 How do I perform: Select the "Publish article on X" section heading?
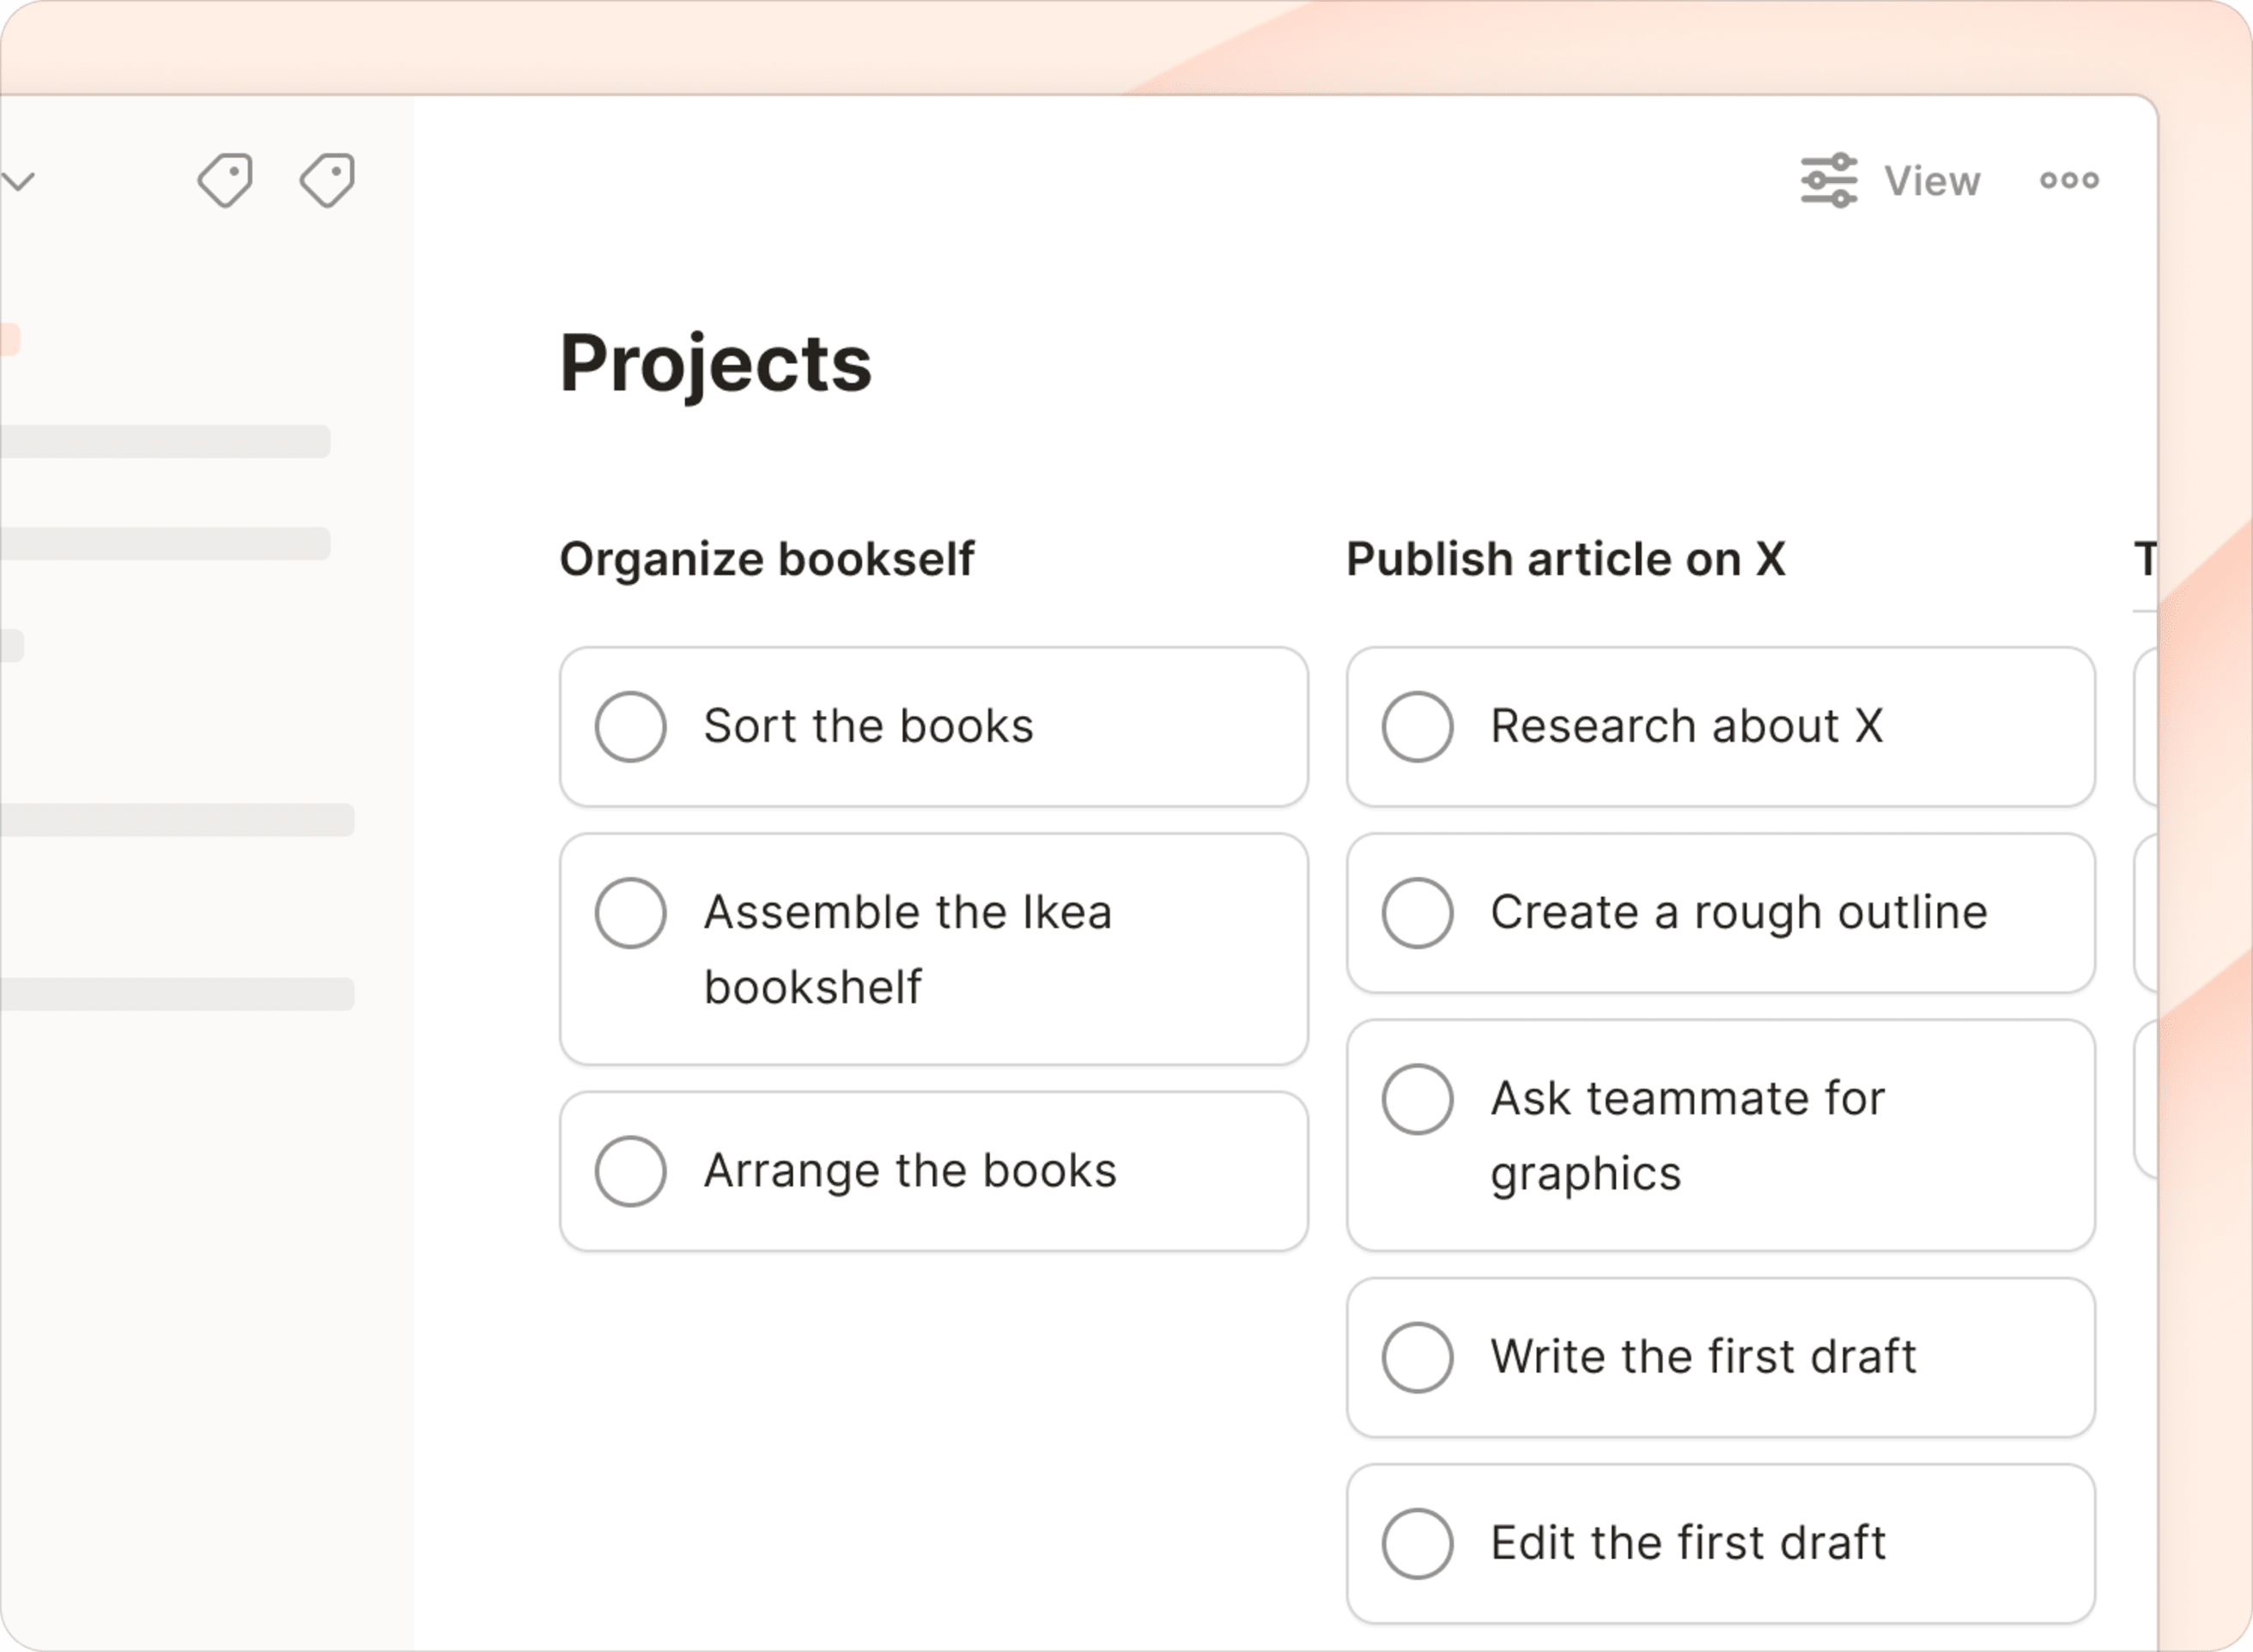pos(1565,559)
